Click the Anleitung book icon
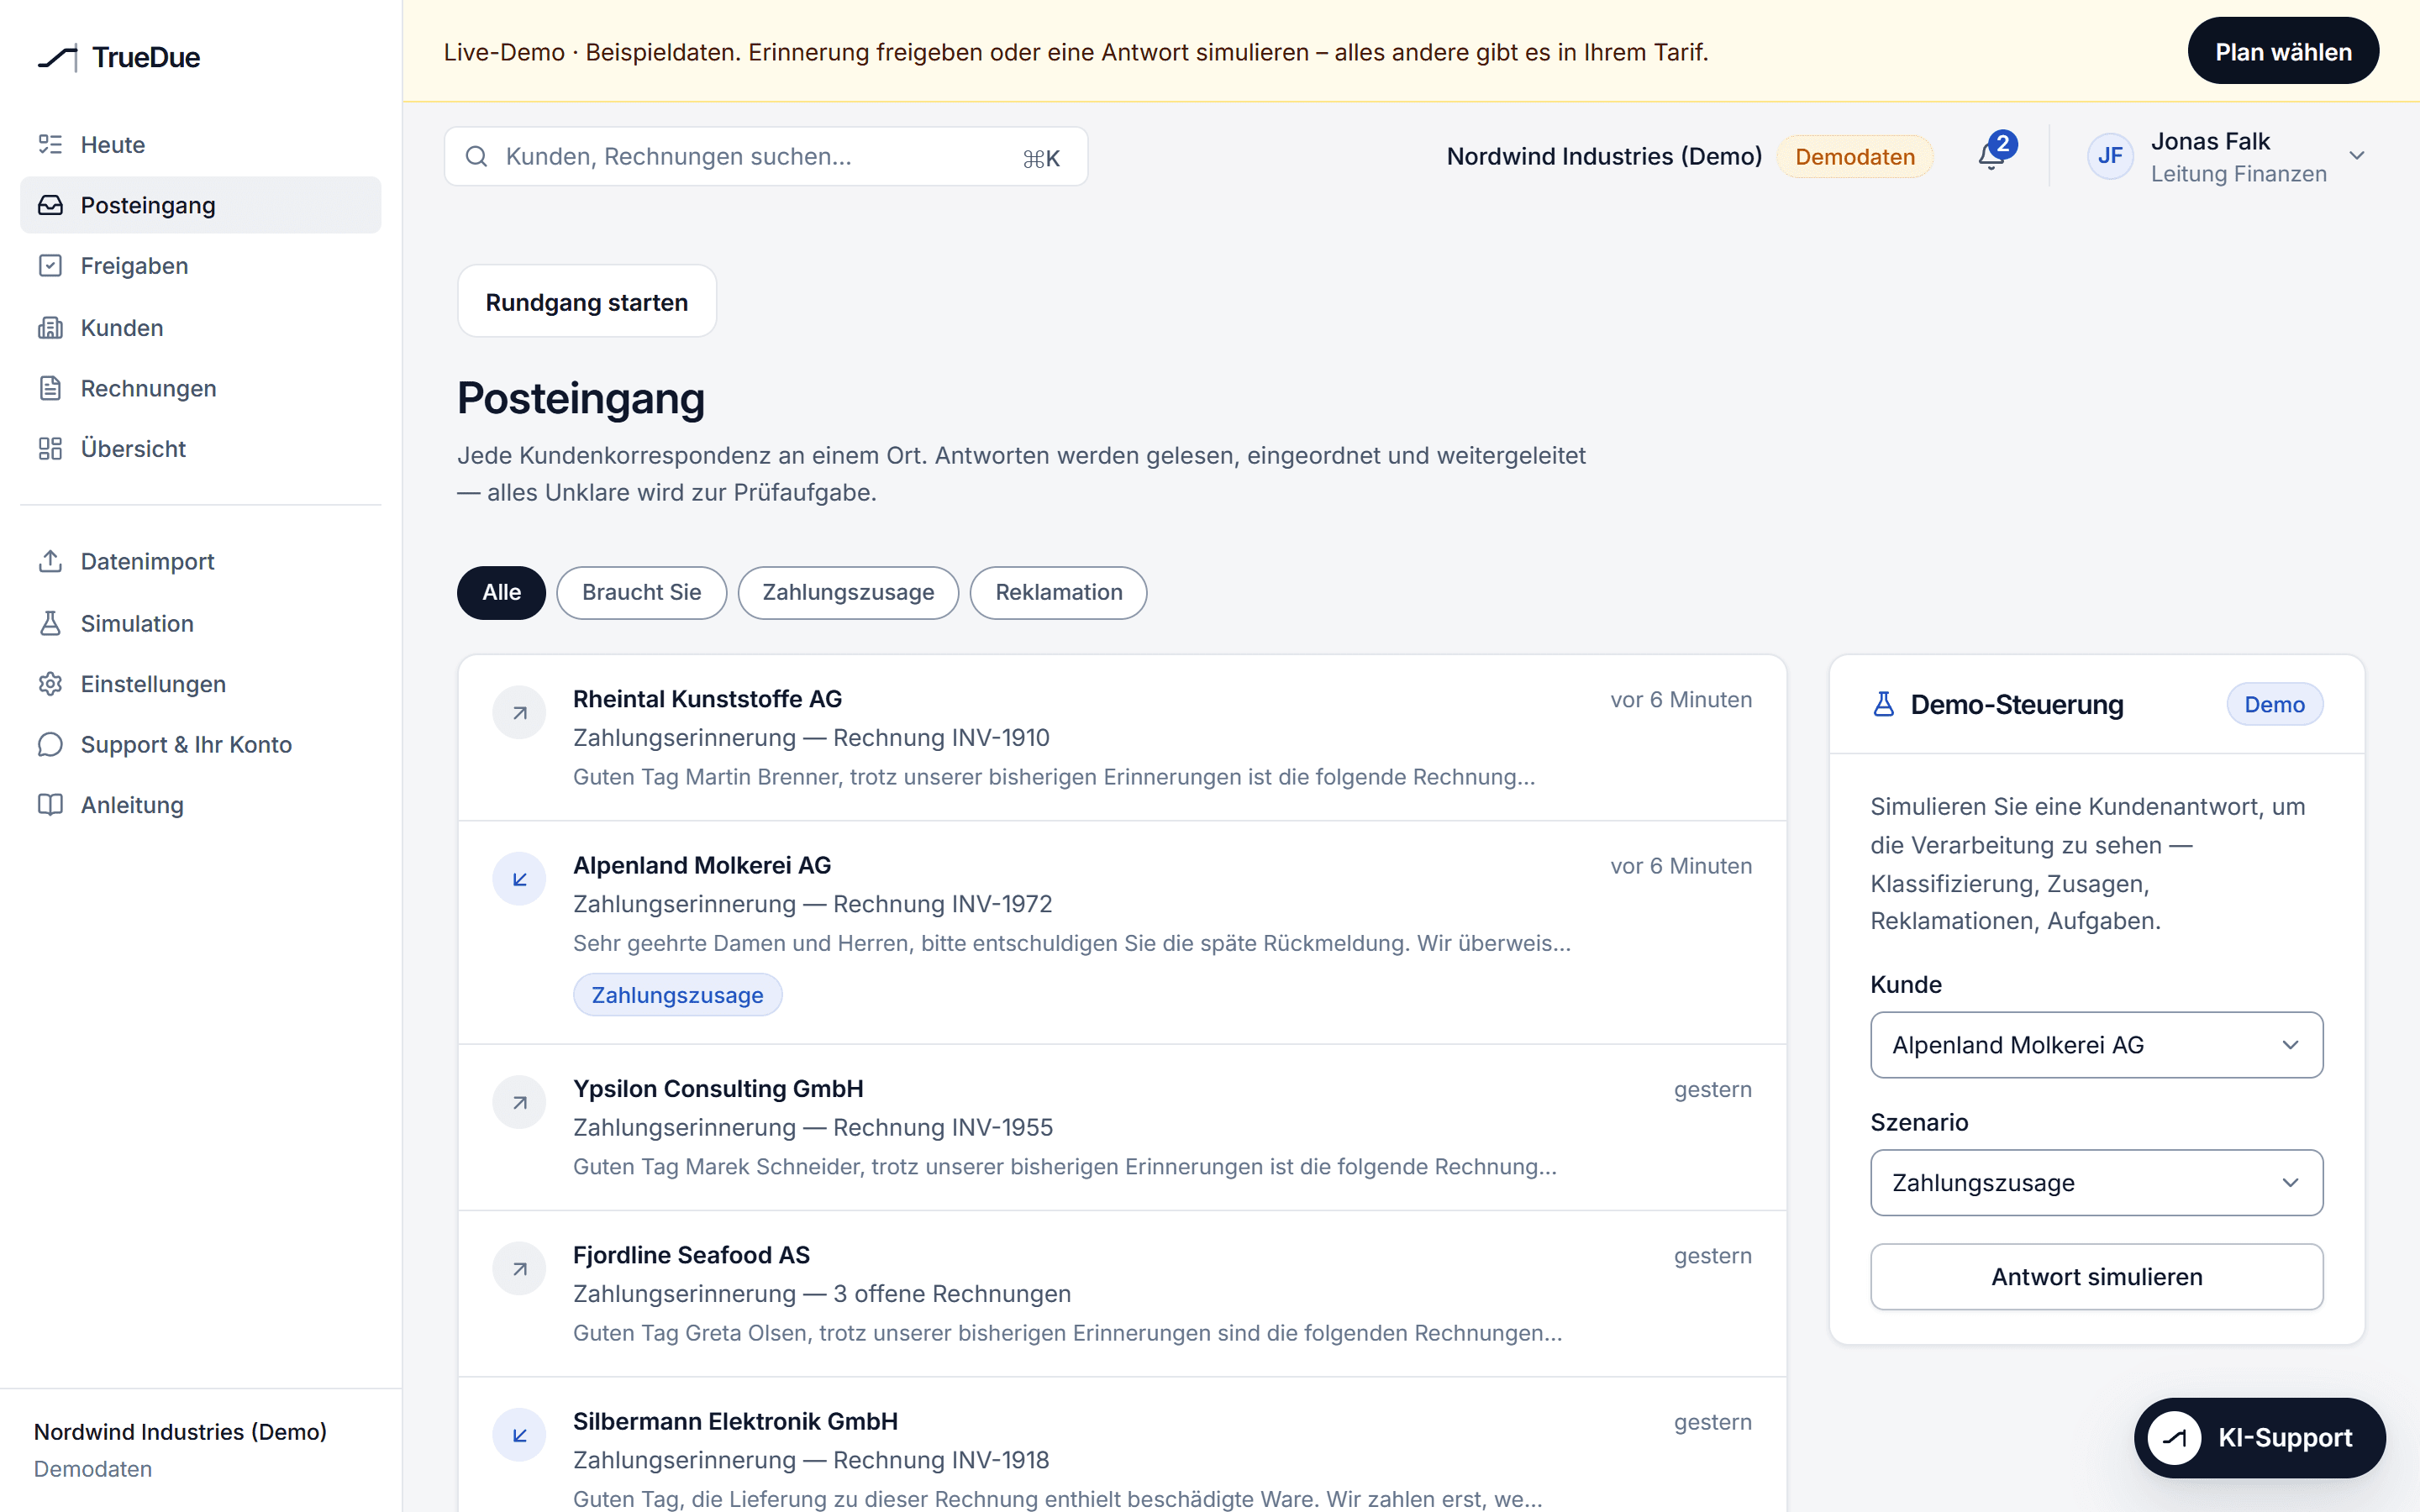 50,805
